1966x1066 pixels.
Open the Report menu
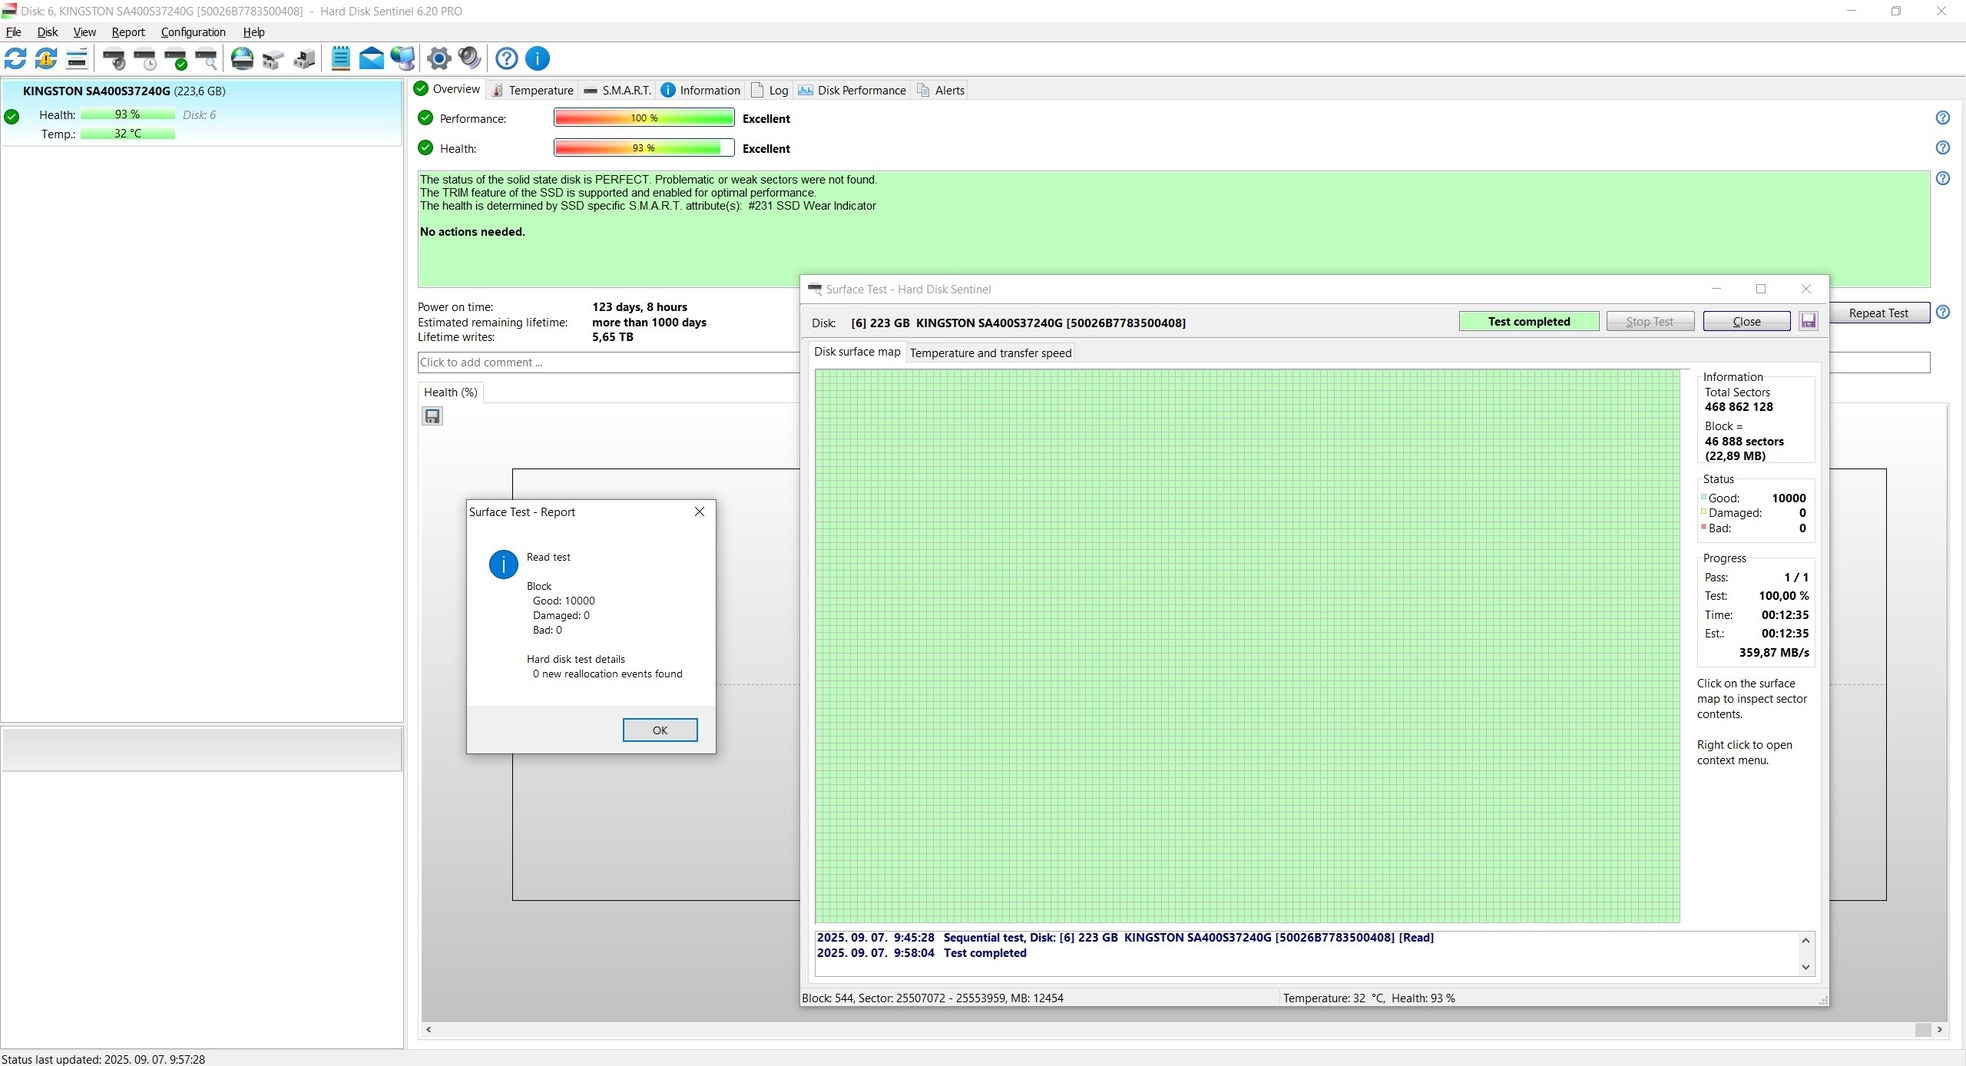pos(128,32)
